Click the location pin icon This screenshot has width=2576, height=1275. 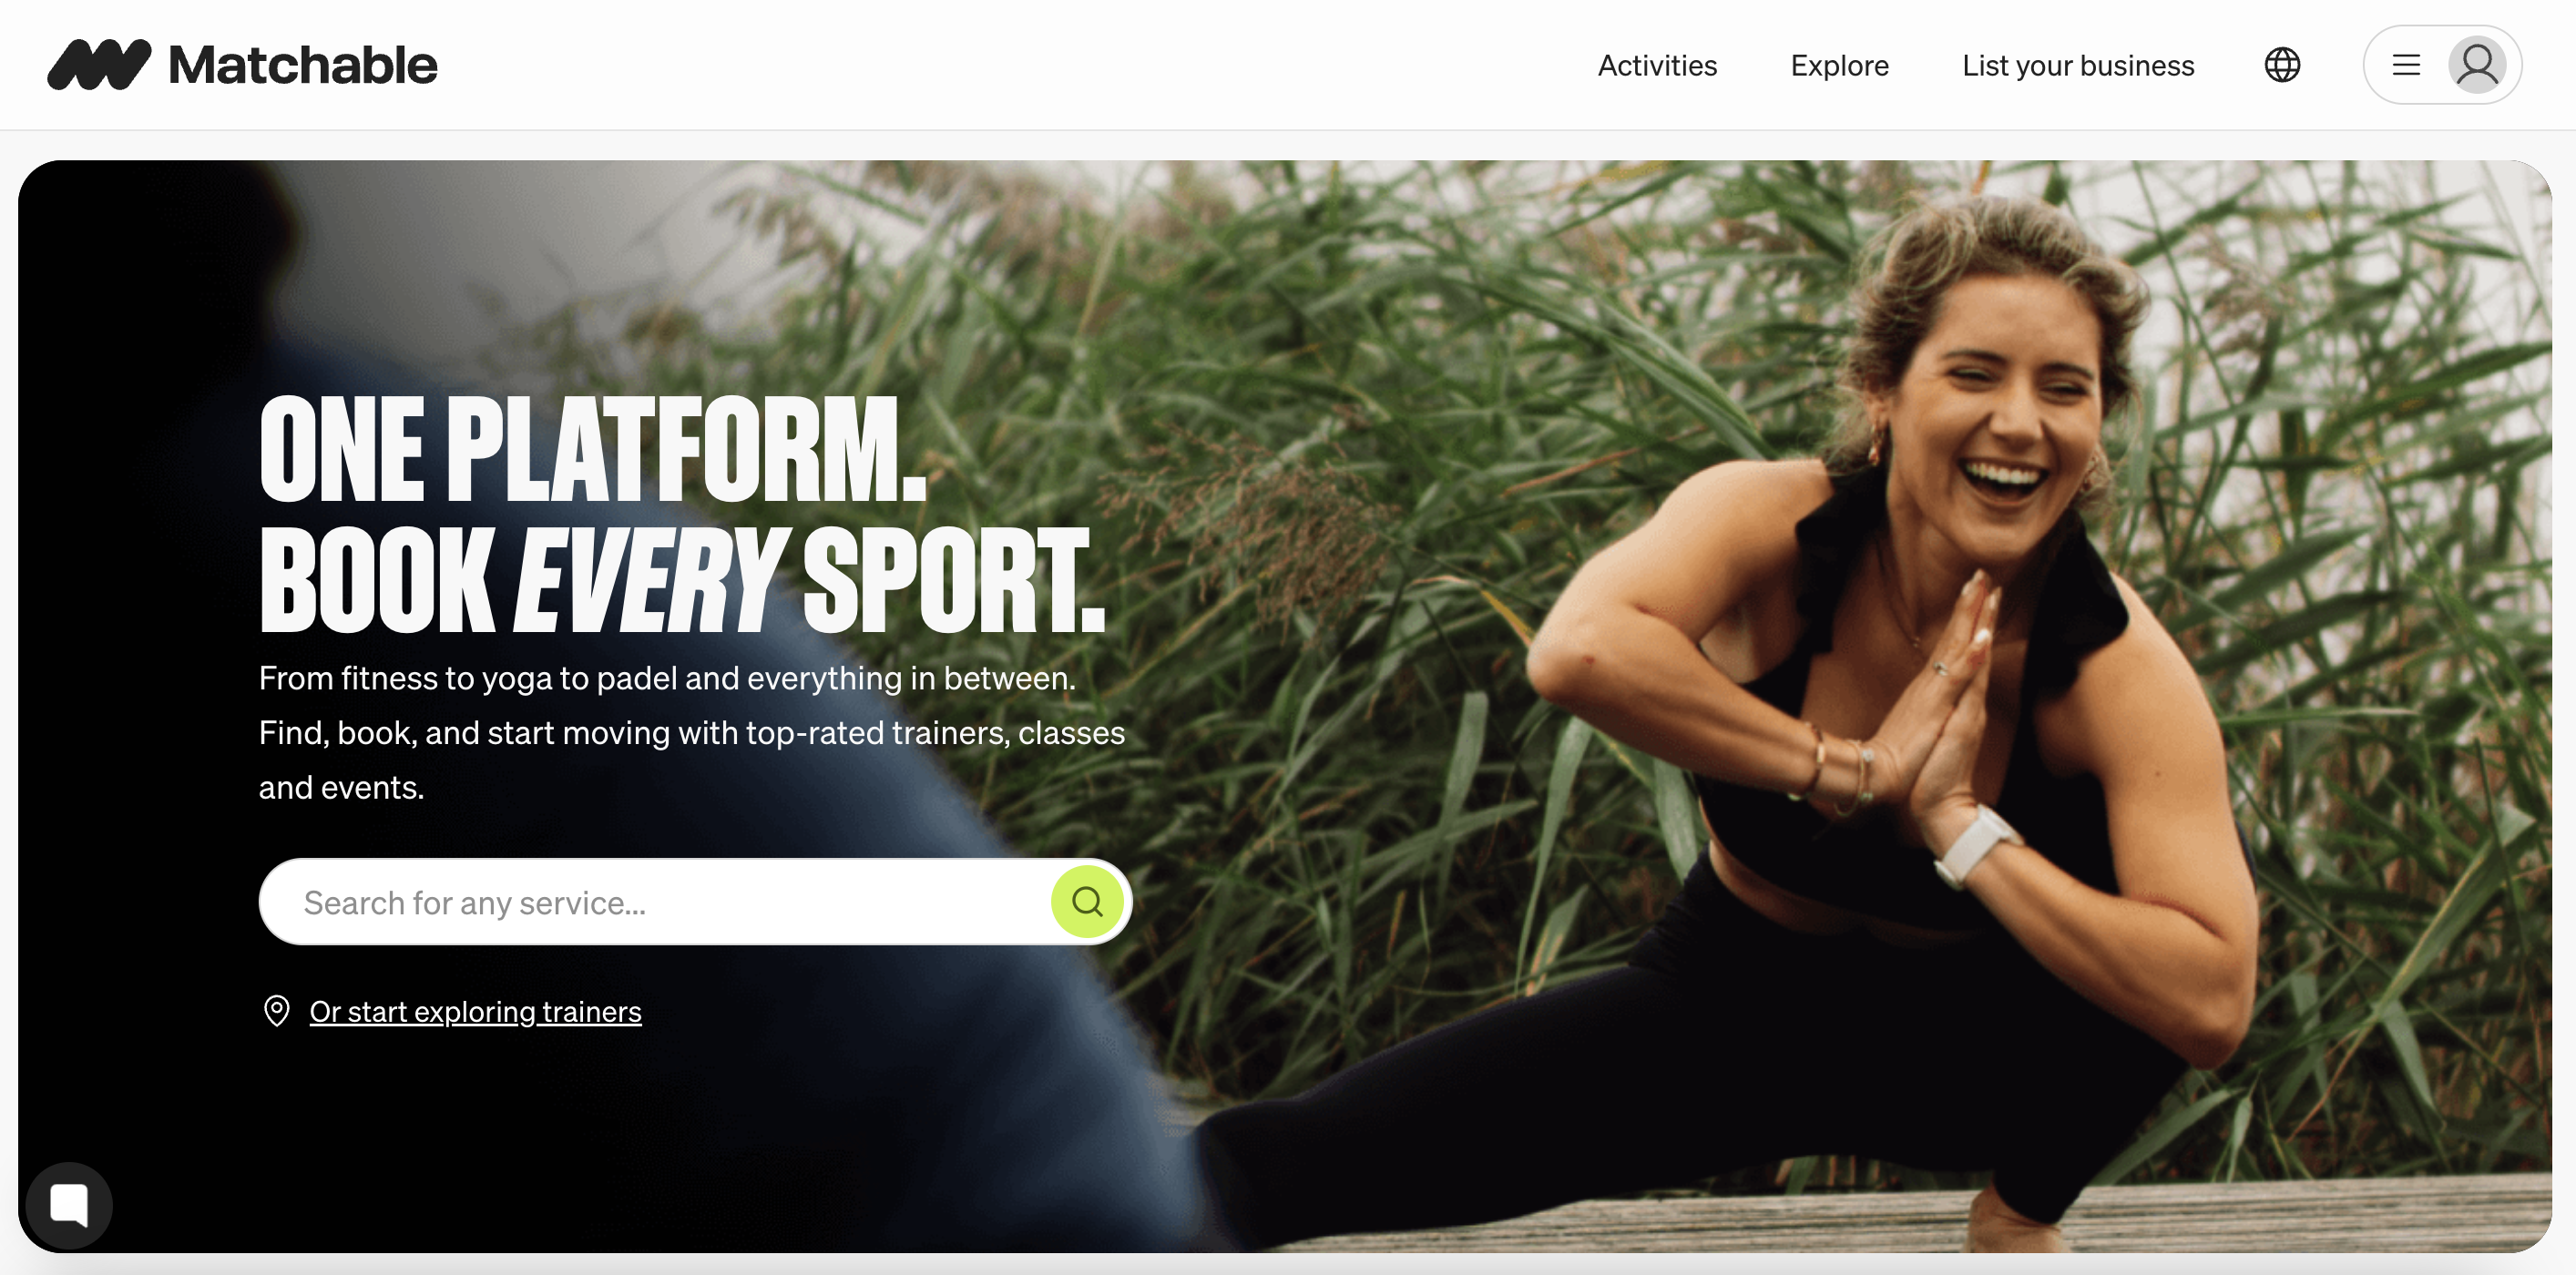(x=277, y=1011)
